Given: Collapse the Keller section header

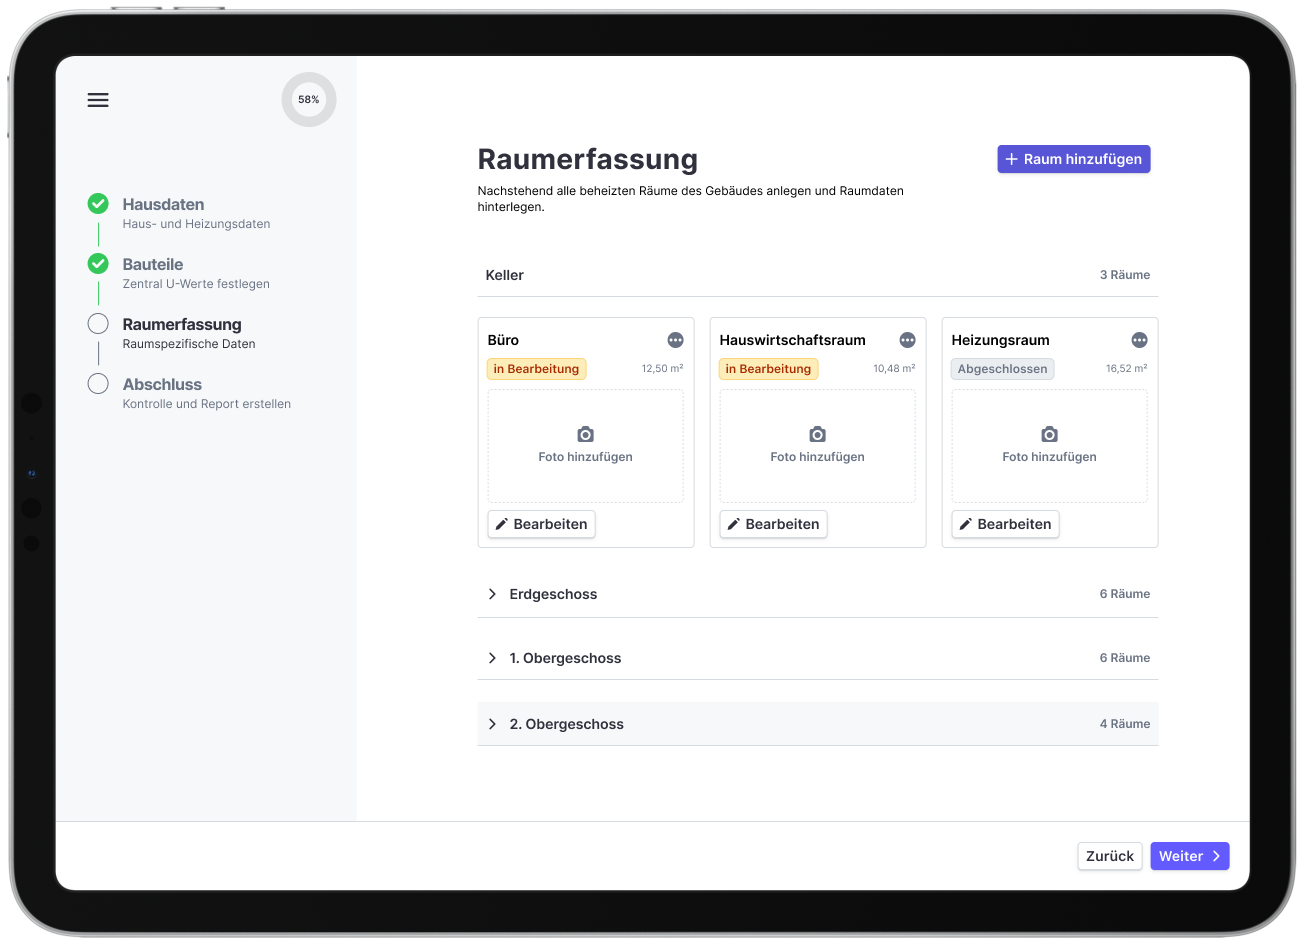Looking at the screenshot, I should tap(818, 275).
